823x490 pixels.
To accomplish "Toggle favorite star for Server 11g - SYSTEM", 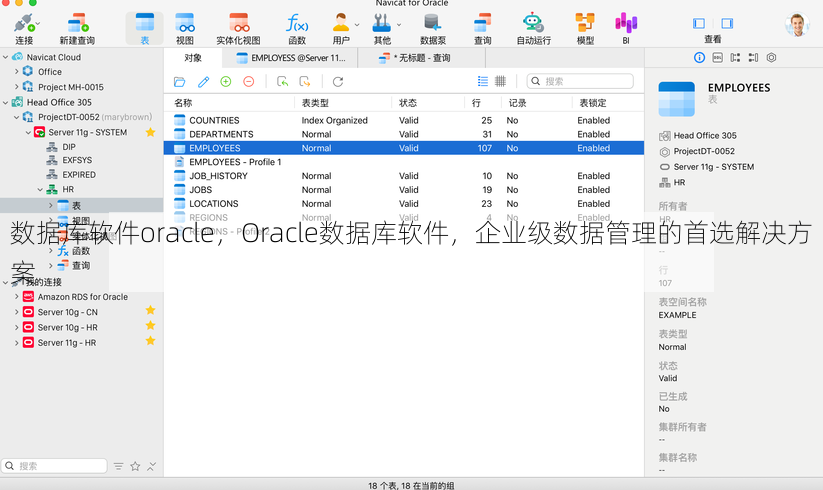I will click(x=151, y=132).
